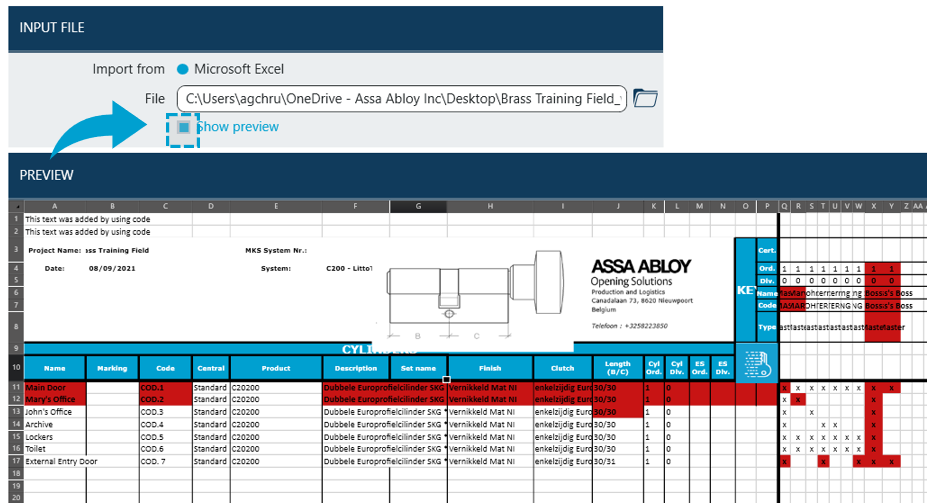Image resolution: width=927 pixels, height=503 pixels.
Task: Click the select-all corner of the spreadsheet
Action: [x=15, y=206]
